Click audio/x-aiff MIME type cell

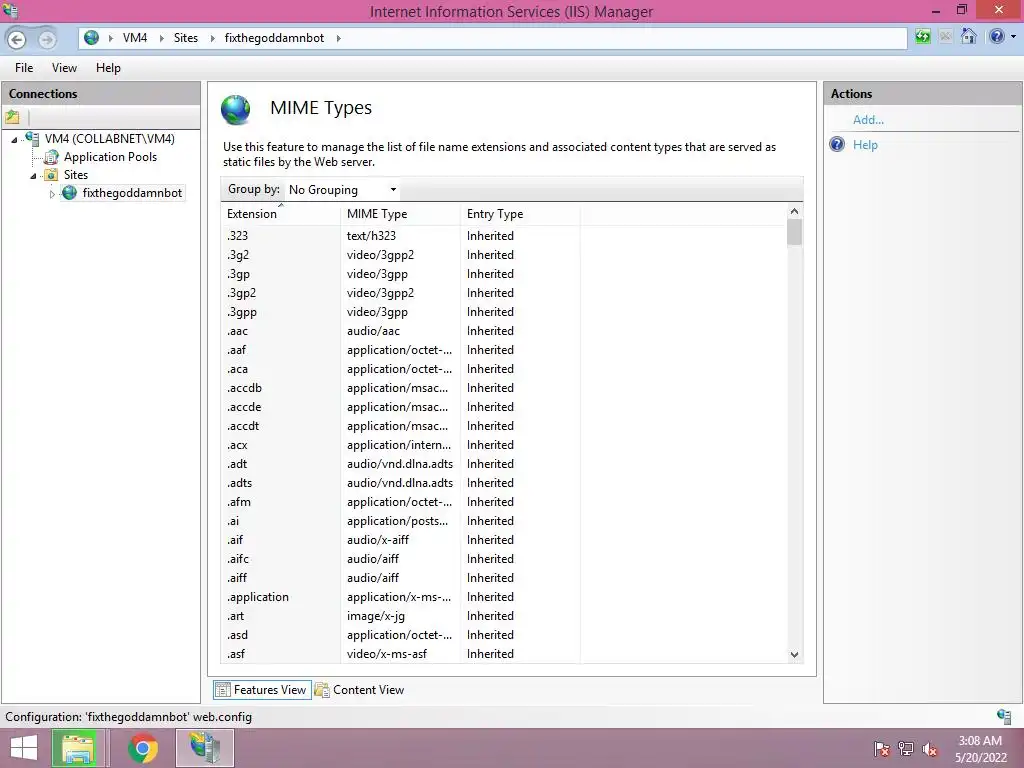point(377,540)
